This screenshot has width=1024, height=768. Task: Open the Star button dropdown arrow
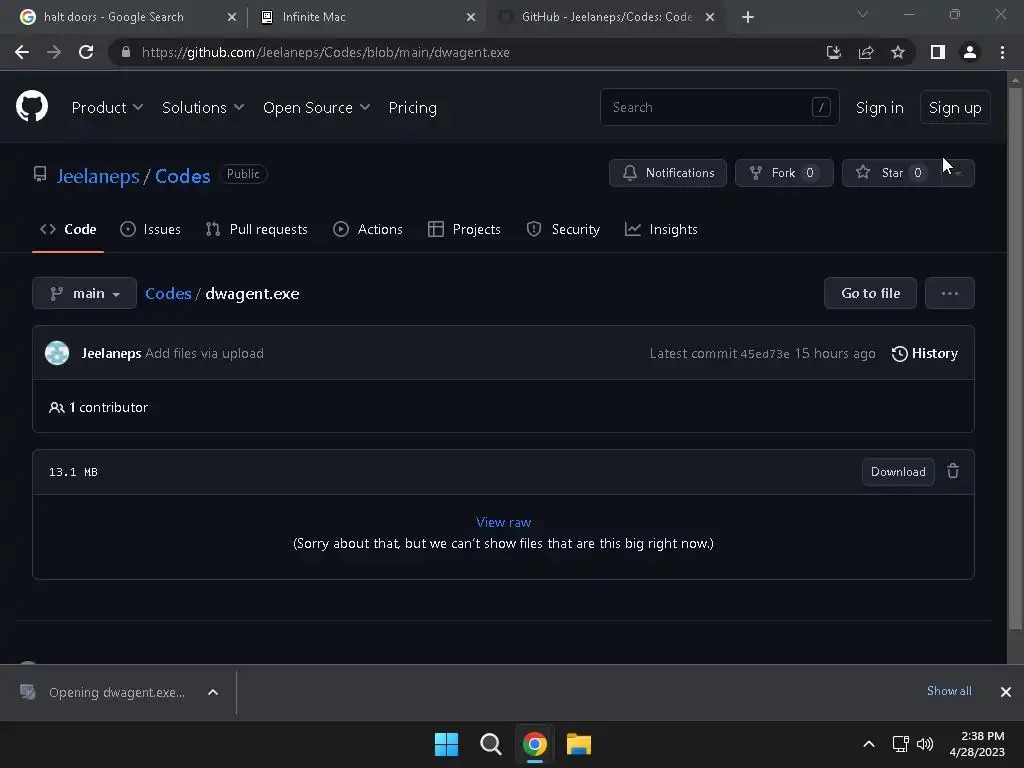[x=958, y=173]
